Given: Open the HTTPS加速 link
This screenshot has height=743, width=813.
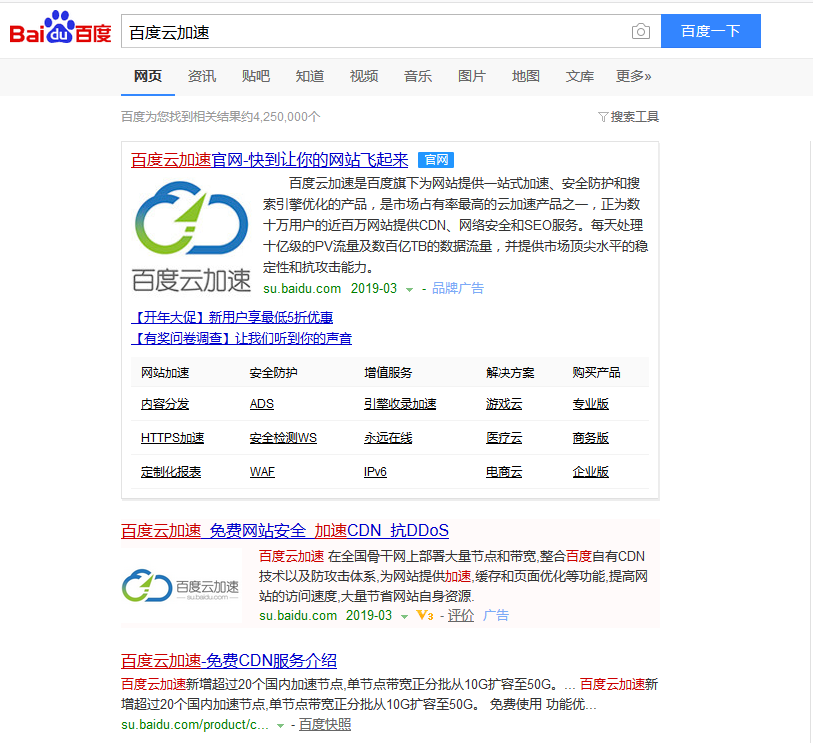Looking at the screenshot, I should click(x=172, y=438).
